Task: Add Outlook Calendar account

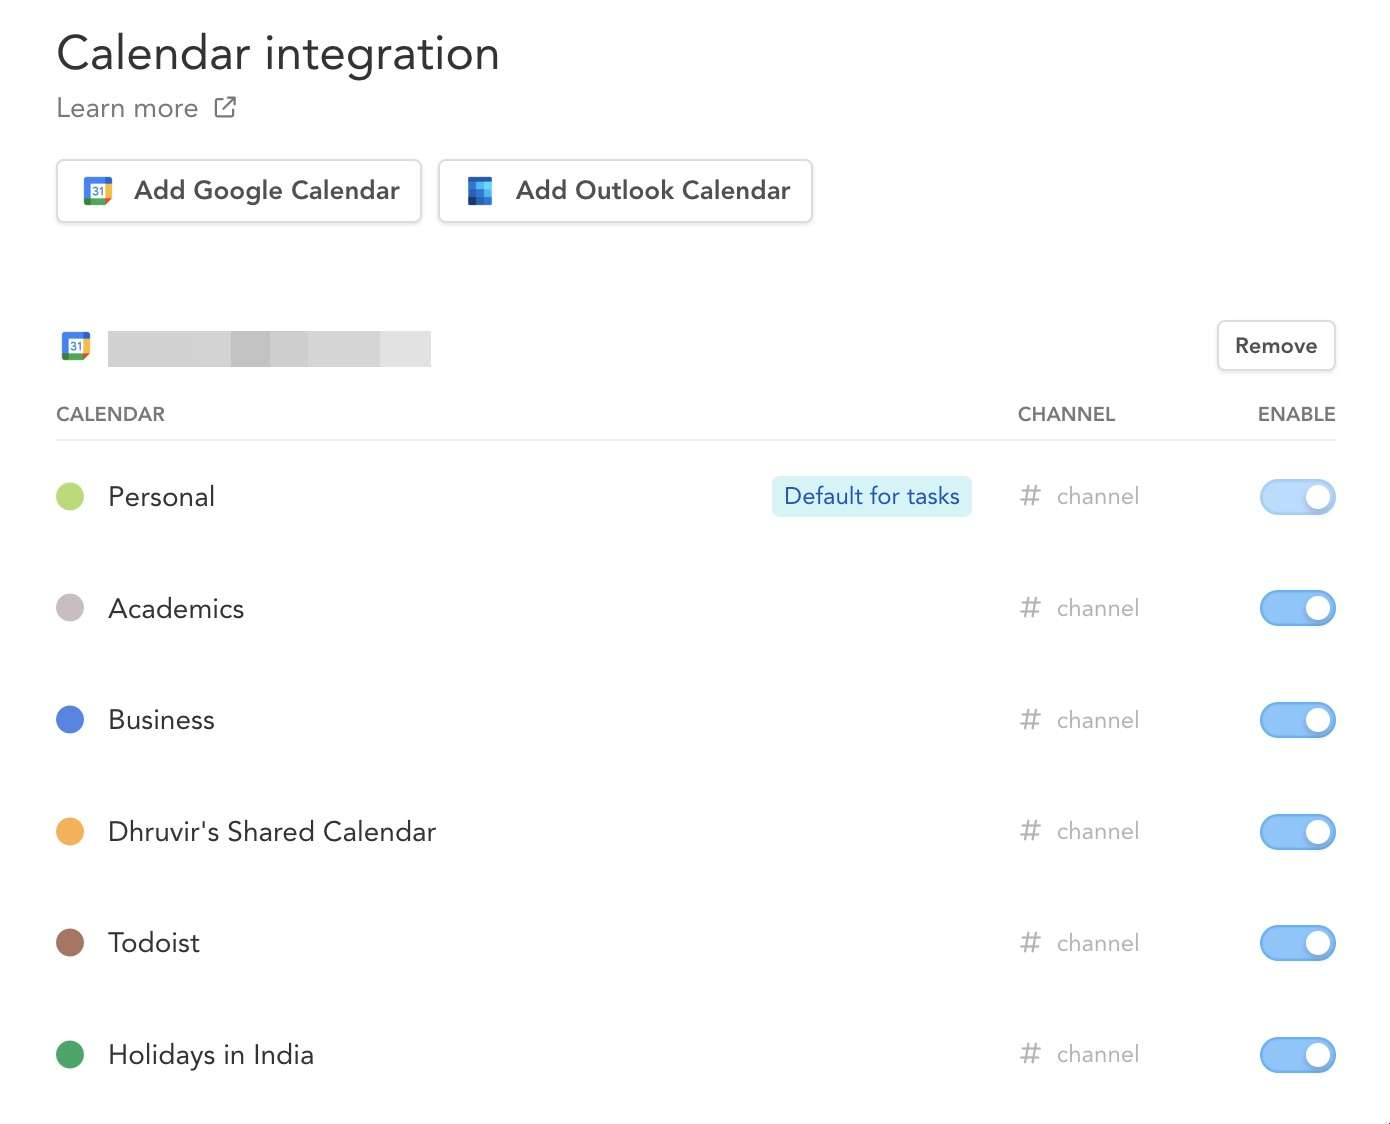Action: [625, 191]
